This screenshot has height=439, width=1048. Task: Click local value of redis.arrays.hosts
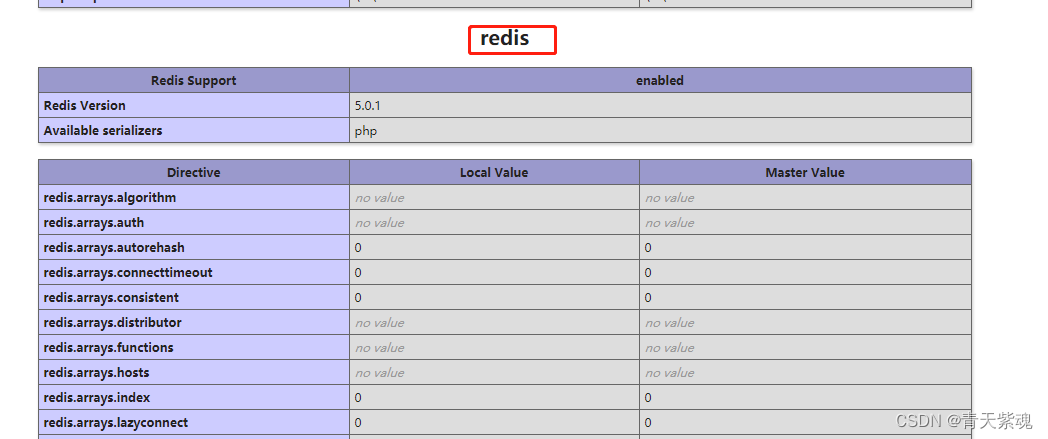379,372
